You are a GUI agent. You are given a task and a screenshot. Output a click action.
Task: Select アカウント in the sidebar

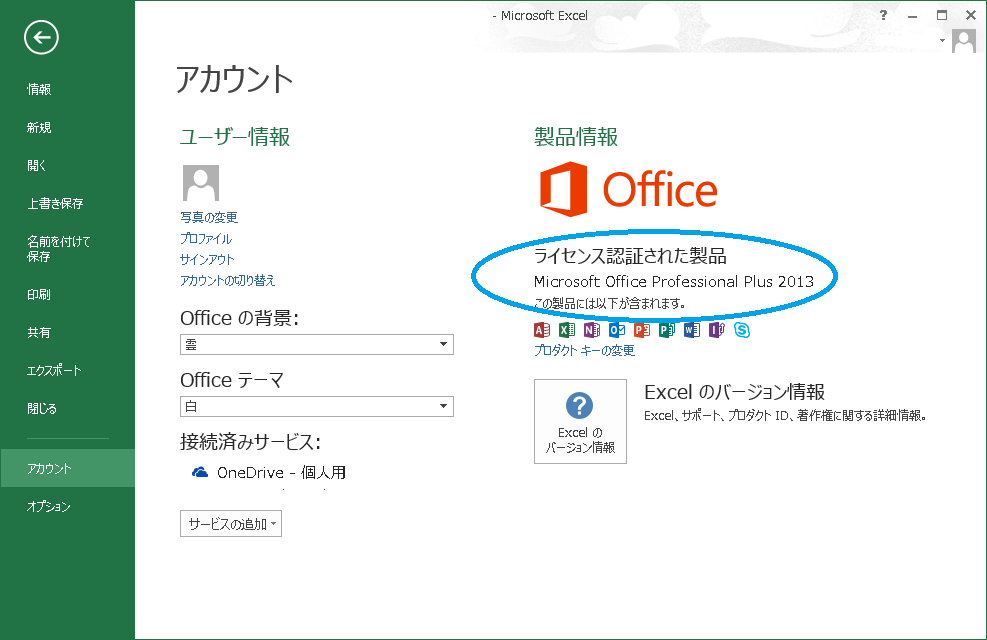67,468
